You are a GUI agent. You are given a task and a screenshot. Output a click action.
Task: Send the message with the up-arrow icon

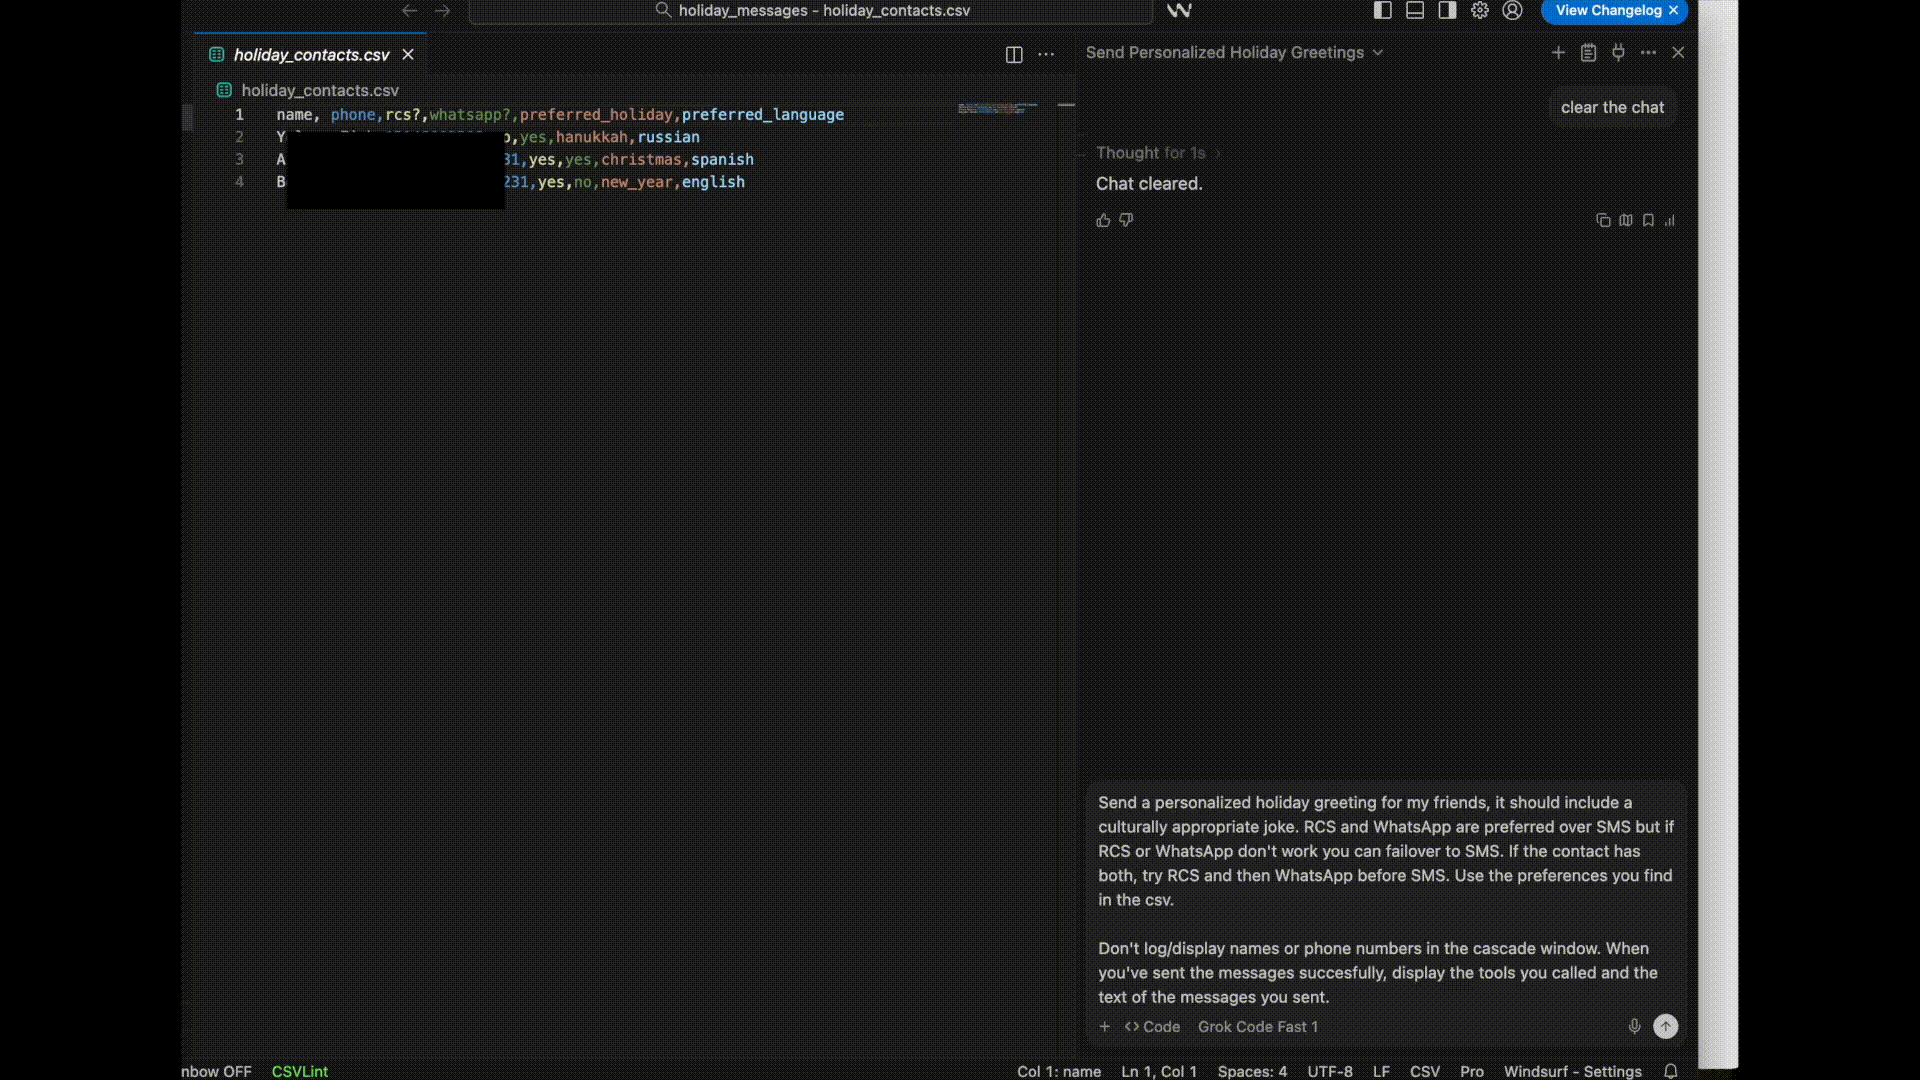coord(1666,1026)
